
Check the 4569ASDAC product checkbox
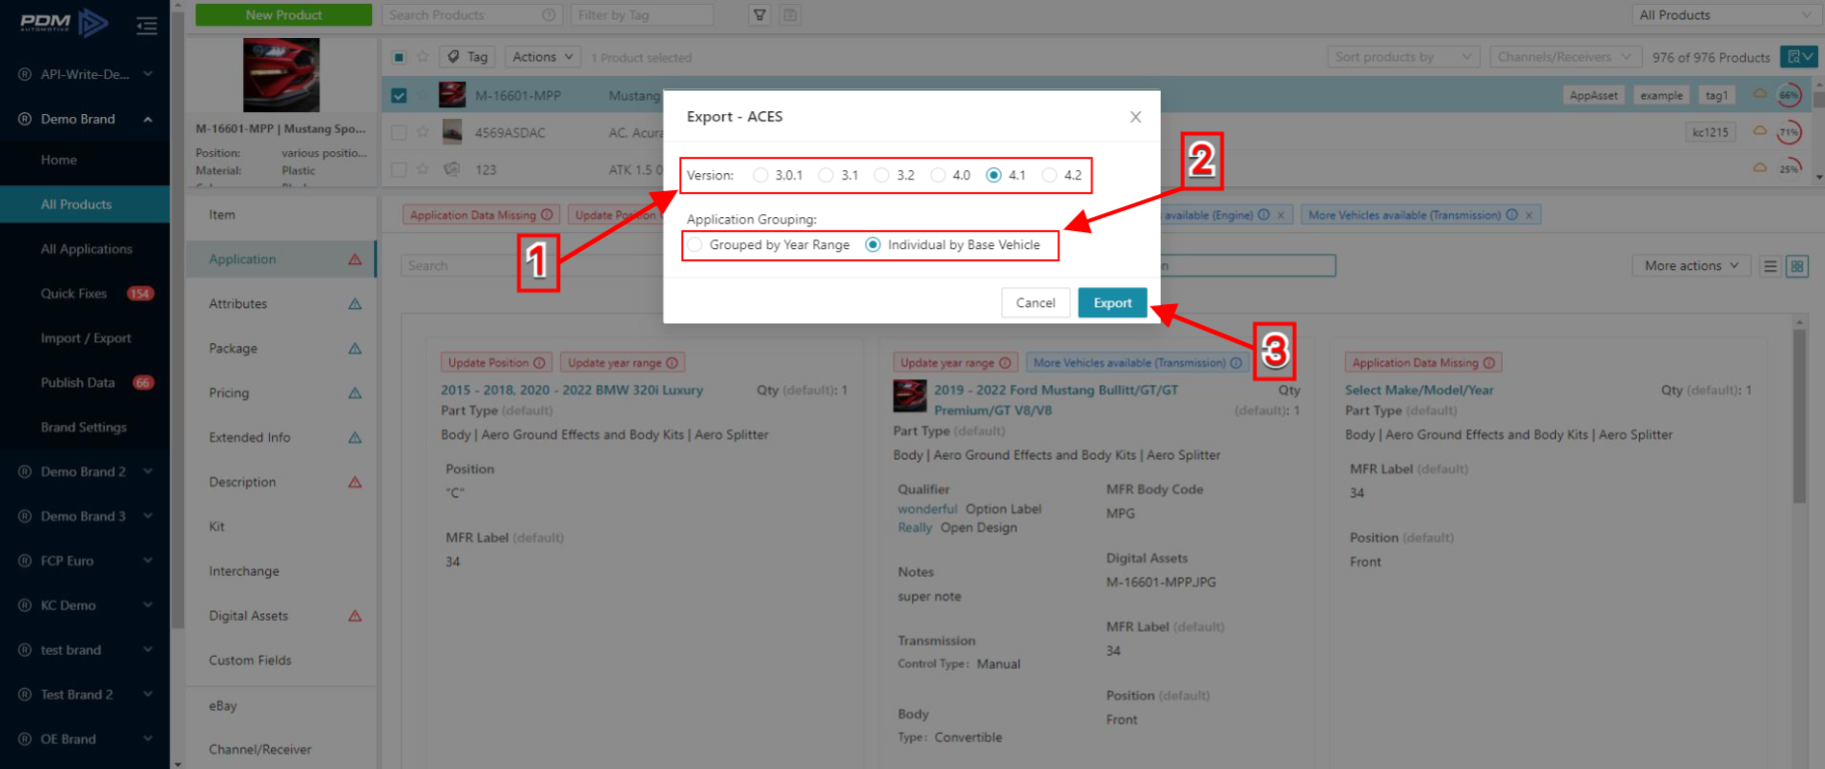coord(399,132)
